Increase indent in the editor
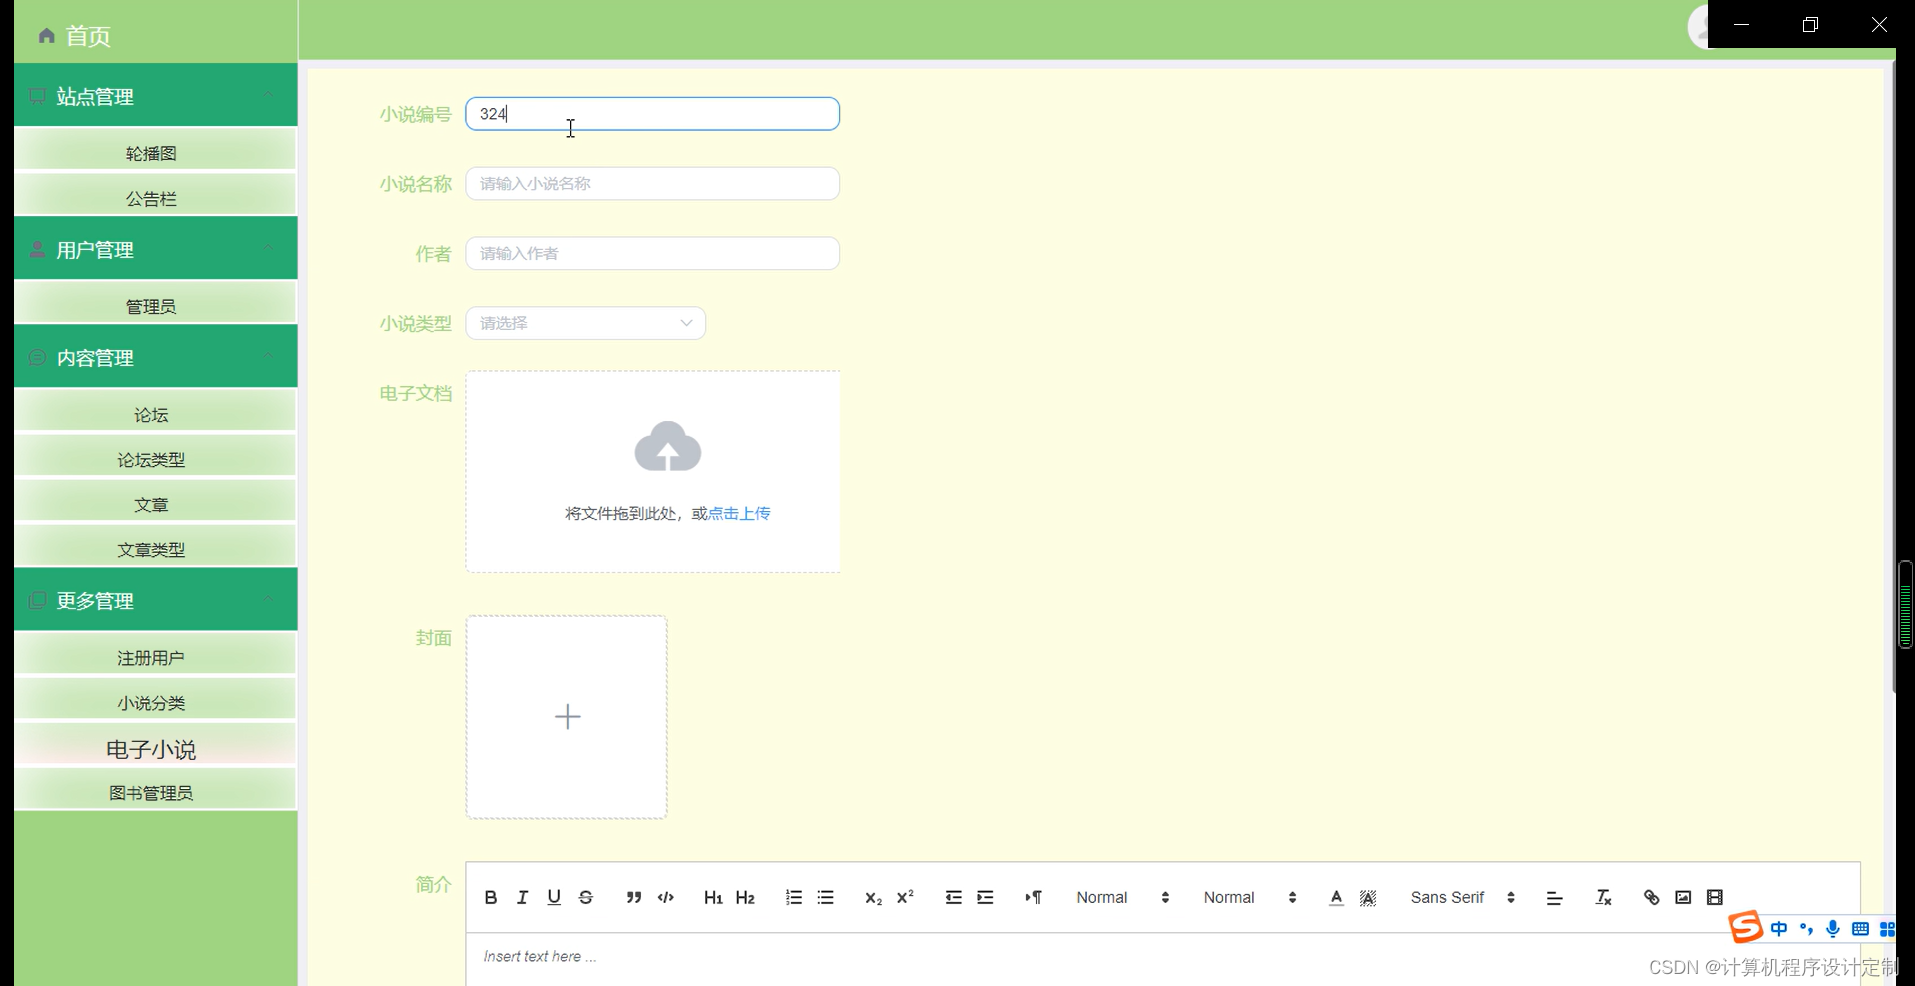Image resolution: width=1915 pixels, height=986 pixels. click(985, 897)
